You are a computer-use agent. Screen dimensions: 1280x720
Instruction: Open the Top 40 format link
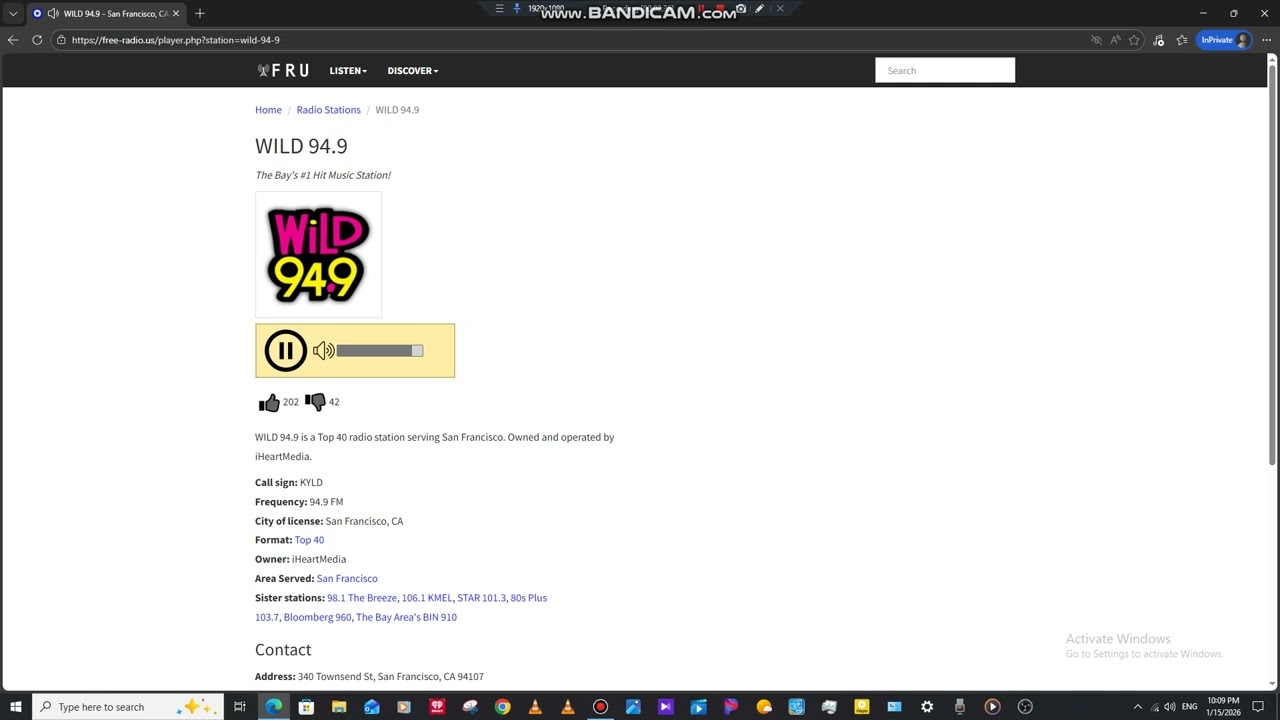click(x=309, y=540)
